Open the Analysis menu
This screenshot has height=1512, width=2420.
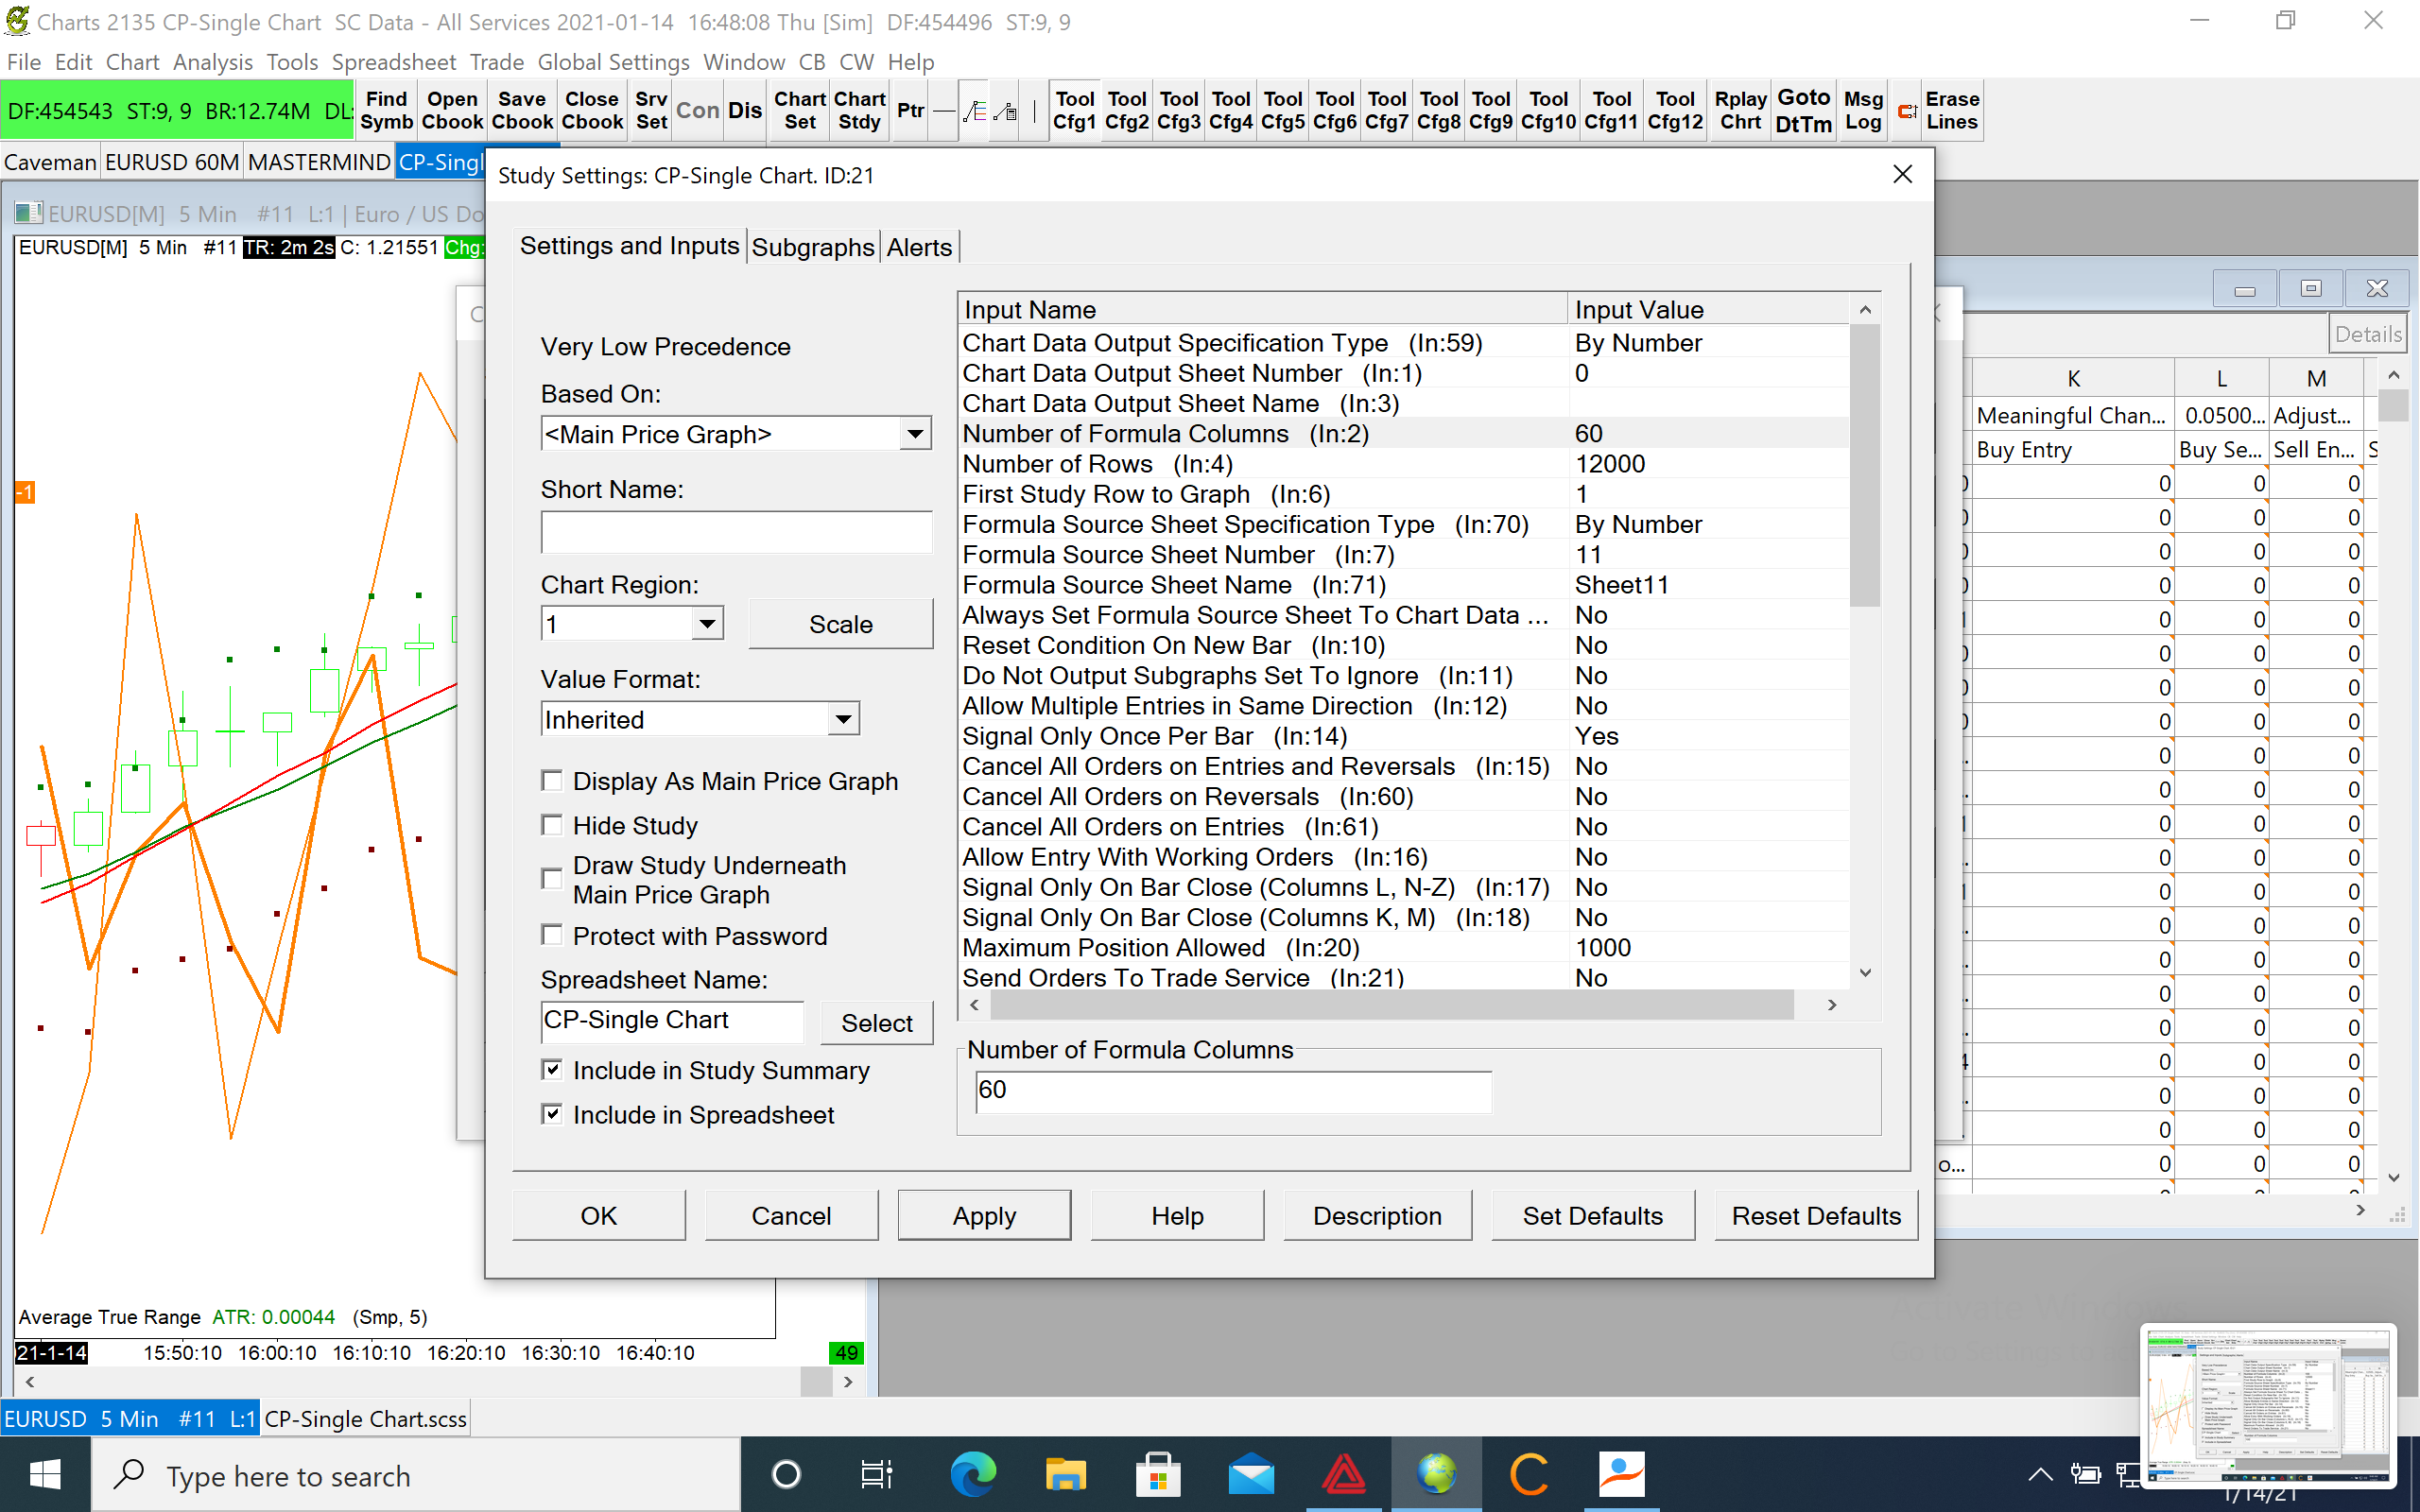click(x=212, y=62)
